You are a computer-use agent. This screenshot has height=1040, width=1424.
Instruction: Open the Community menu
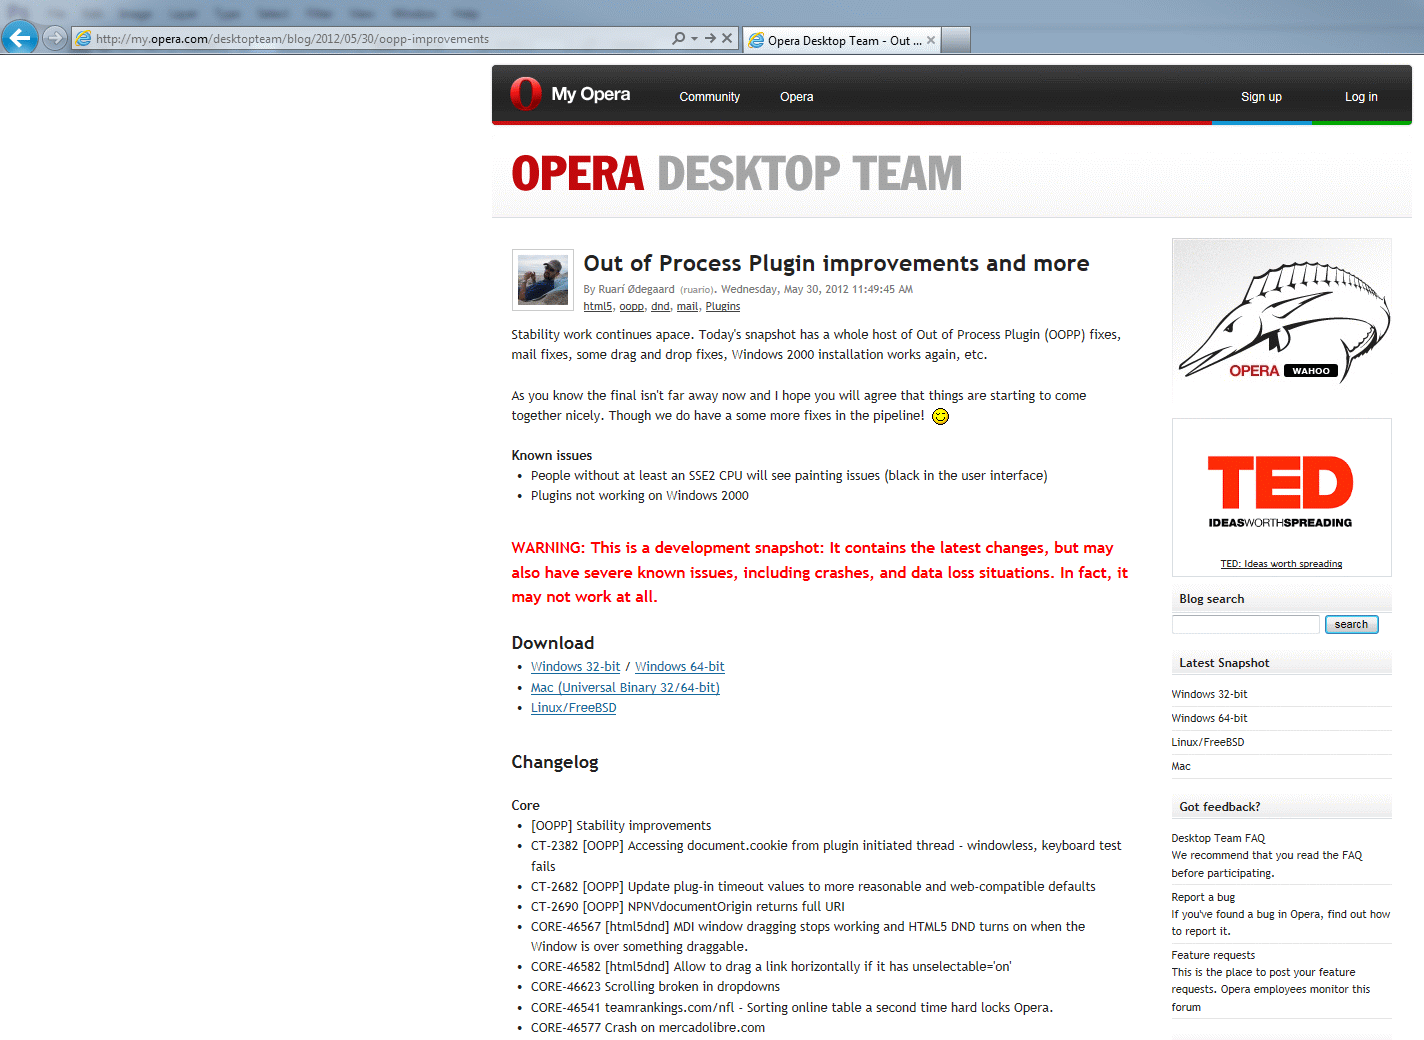(x=709, y=97)
